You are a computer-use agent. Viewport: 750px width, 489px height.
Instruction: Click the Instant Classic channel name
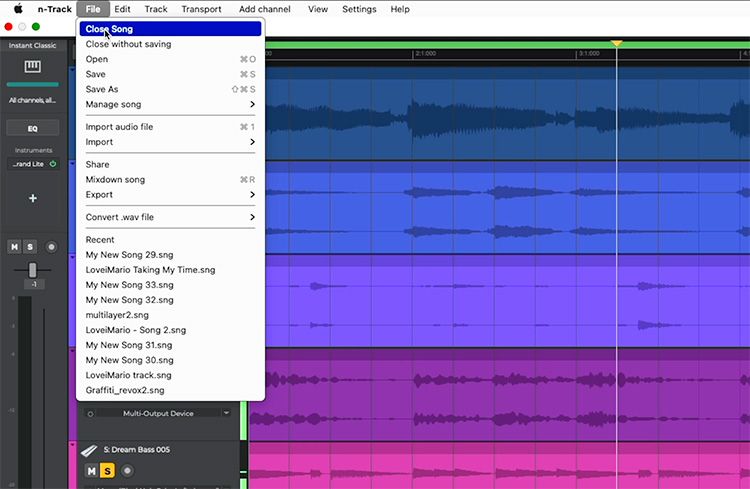tap(33, 45)
